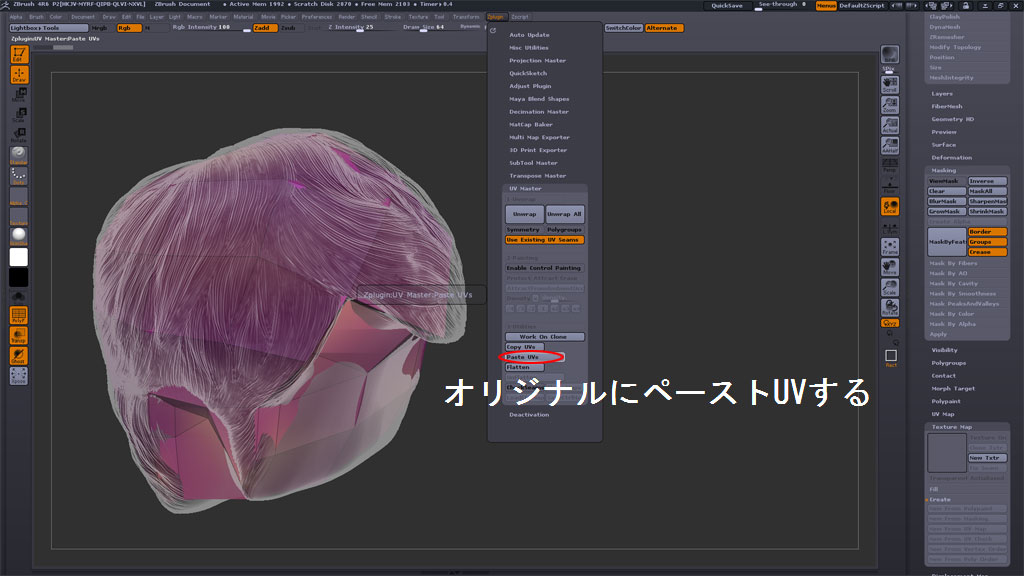The width and height of the screenshot is (1024, 576).
Task: Open the Dots stroke type picker
Action: (x=19, y=176)
